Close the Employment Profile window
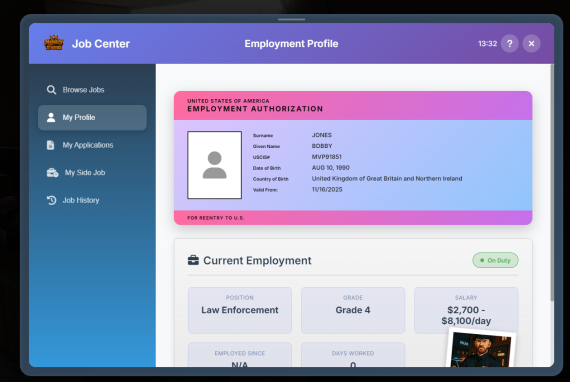Image resolution: width=570 pixels, height=382 pixels. pyautogui.click(x=531, y=44)
